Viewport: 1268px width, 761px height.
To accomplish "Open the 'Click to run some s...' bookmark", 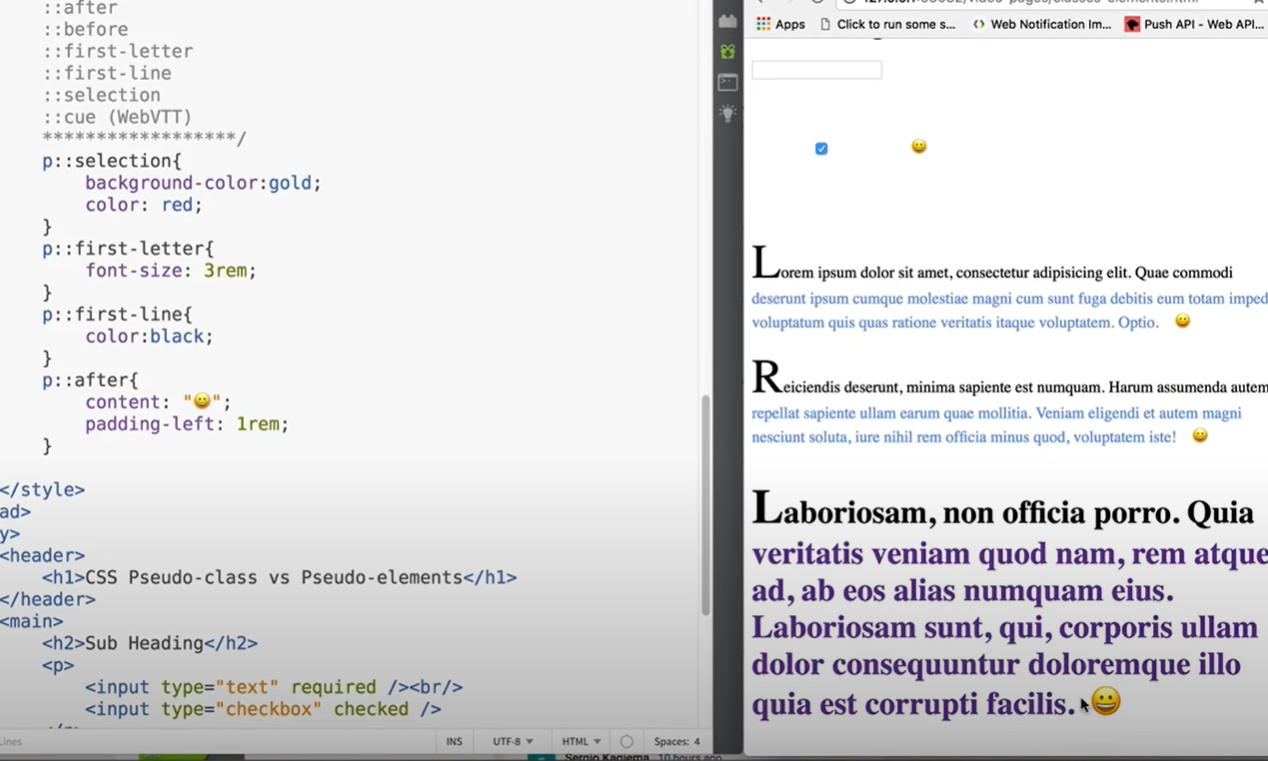I will click(x=887, y=24).
